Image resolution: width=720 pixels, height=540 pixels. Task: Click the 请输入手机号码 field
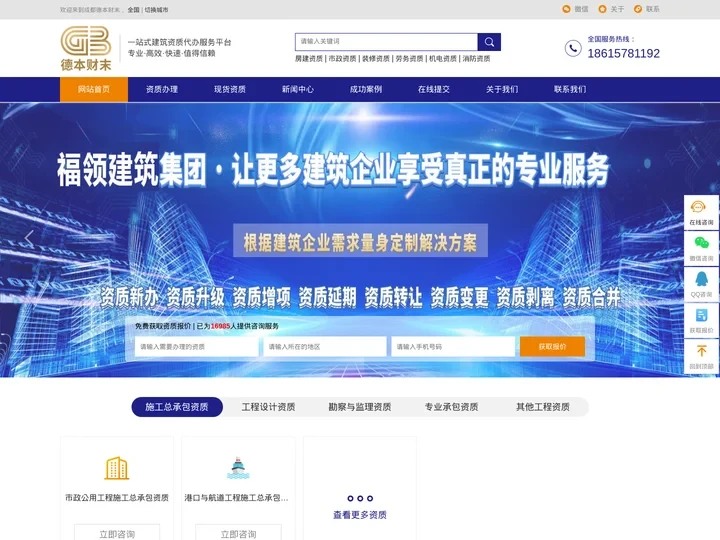pyautogui.click(x=453, y=347)
